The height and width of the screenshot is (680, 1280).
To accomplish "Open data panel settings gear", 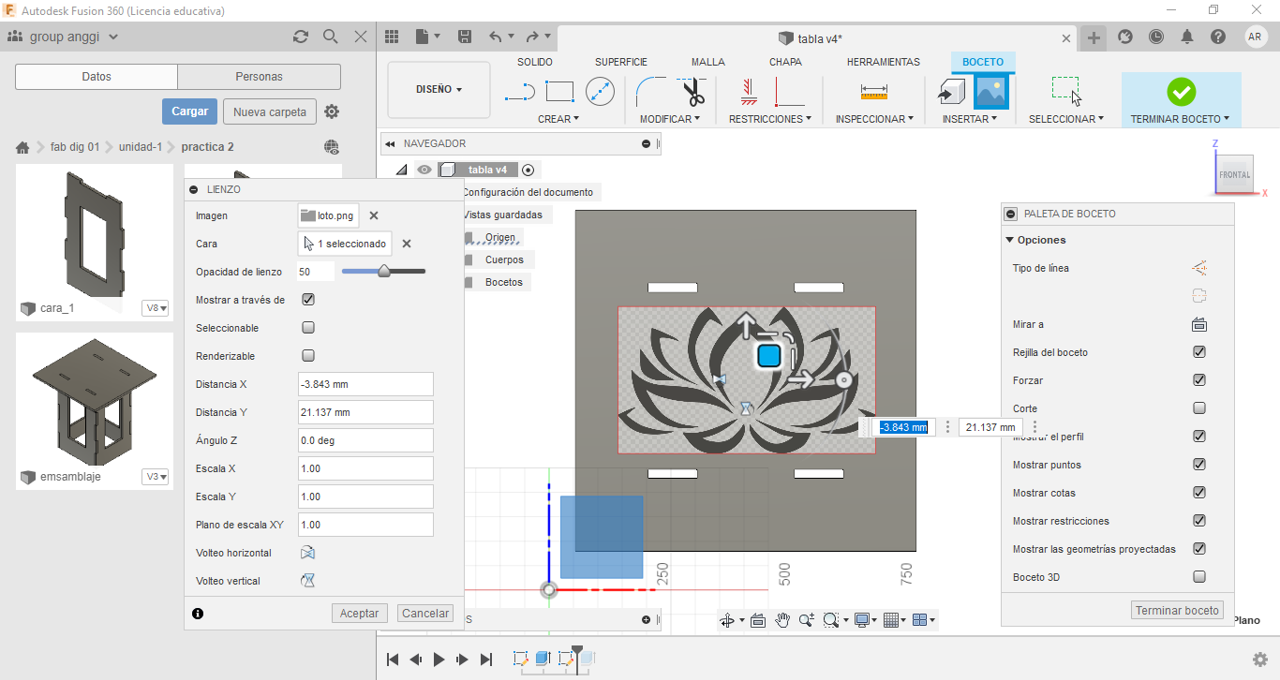I will click(x=332, y=111).
